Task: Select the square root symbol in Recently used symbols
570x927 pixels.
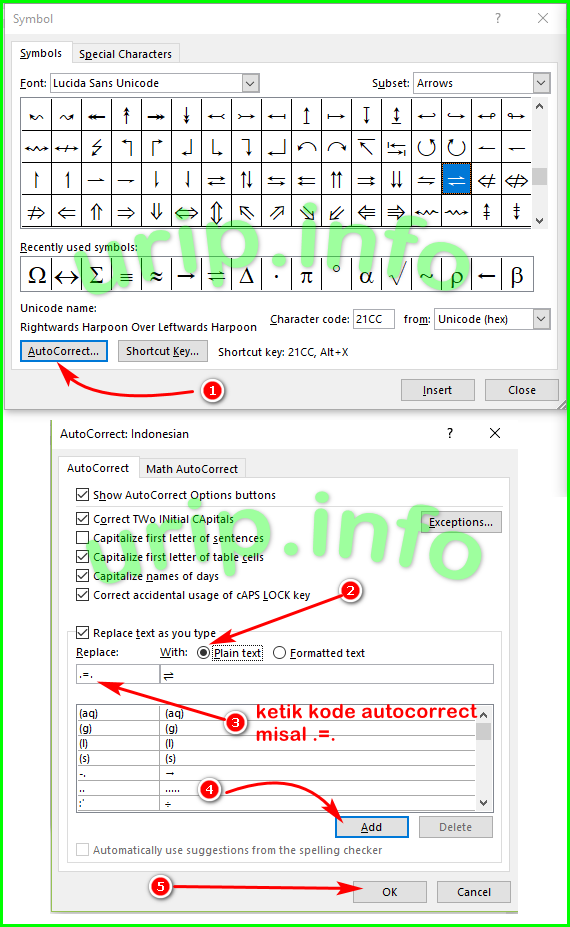Action: [x=397, y=275]
